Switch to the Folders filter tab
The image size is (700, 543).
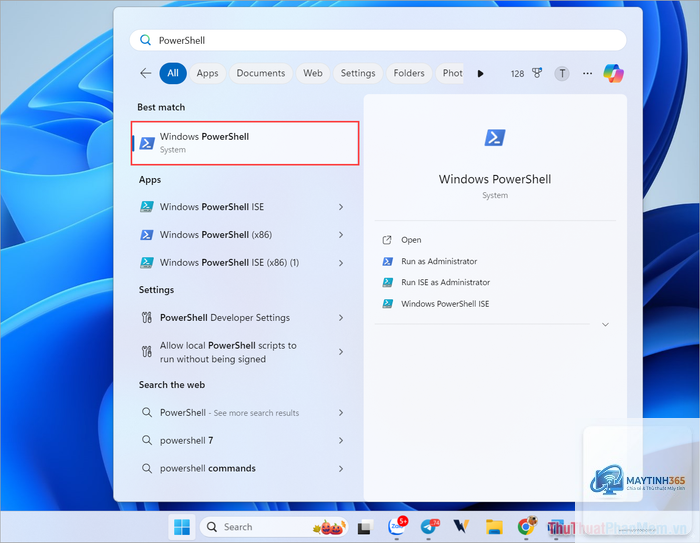point(409,73)
